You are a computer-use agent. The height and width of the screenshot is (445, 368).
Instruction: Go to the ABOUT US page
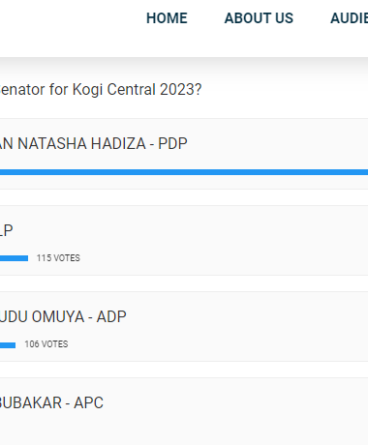(x=259, y=18)
